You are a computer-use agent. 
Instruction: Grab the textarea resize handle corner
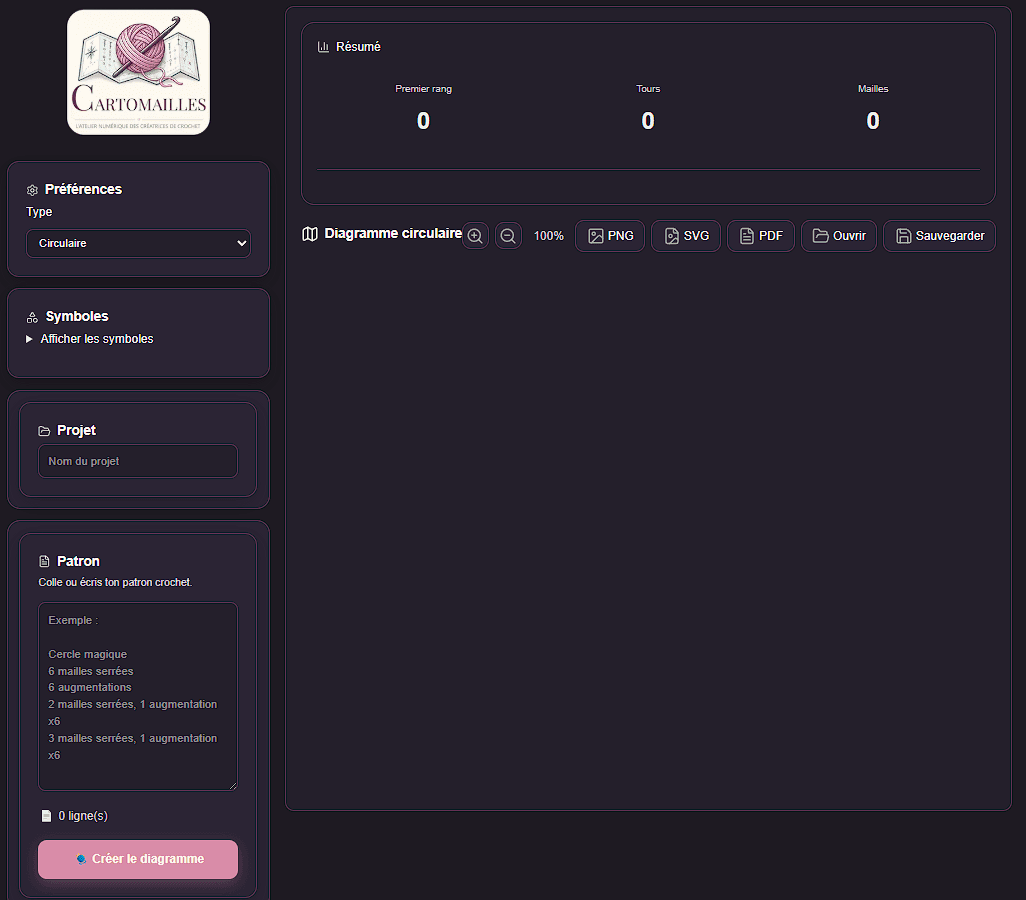click(233, 786)
